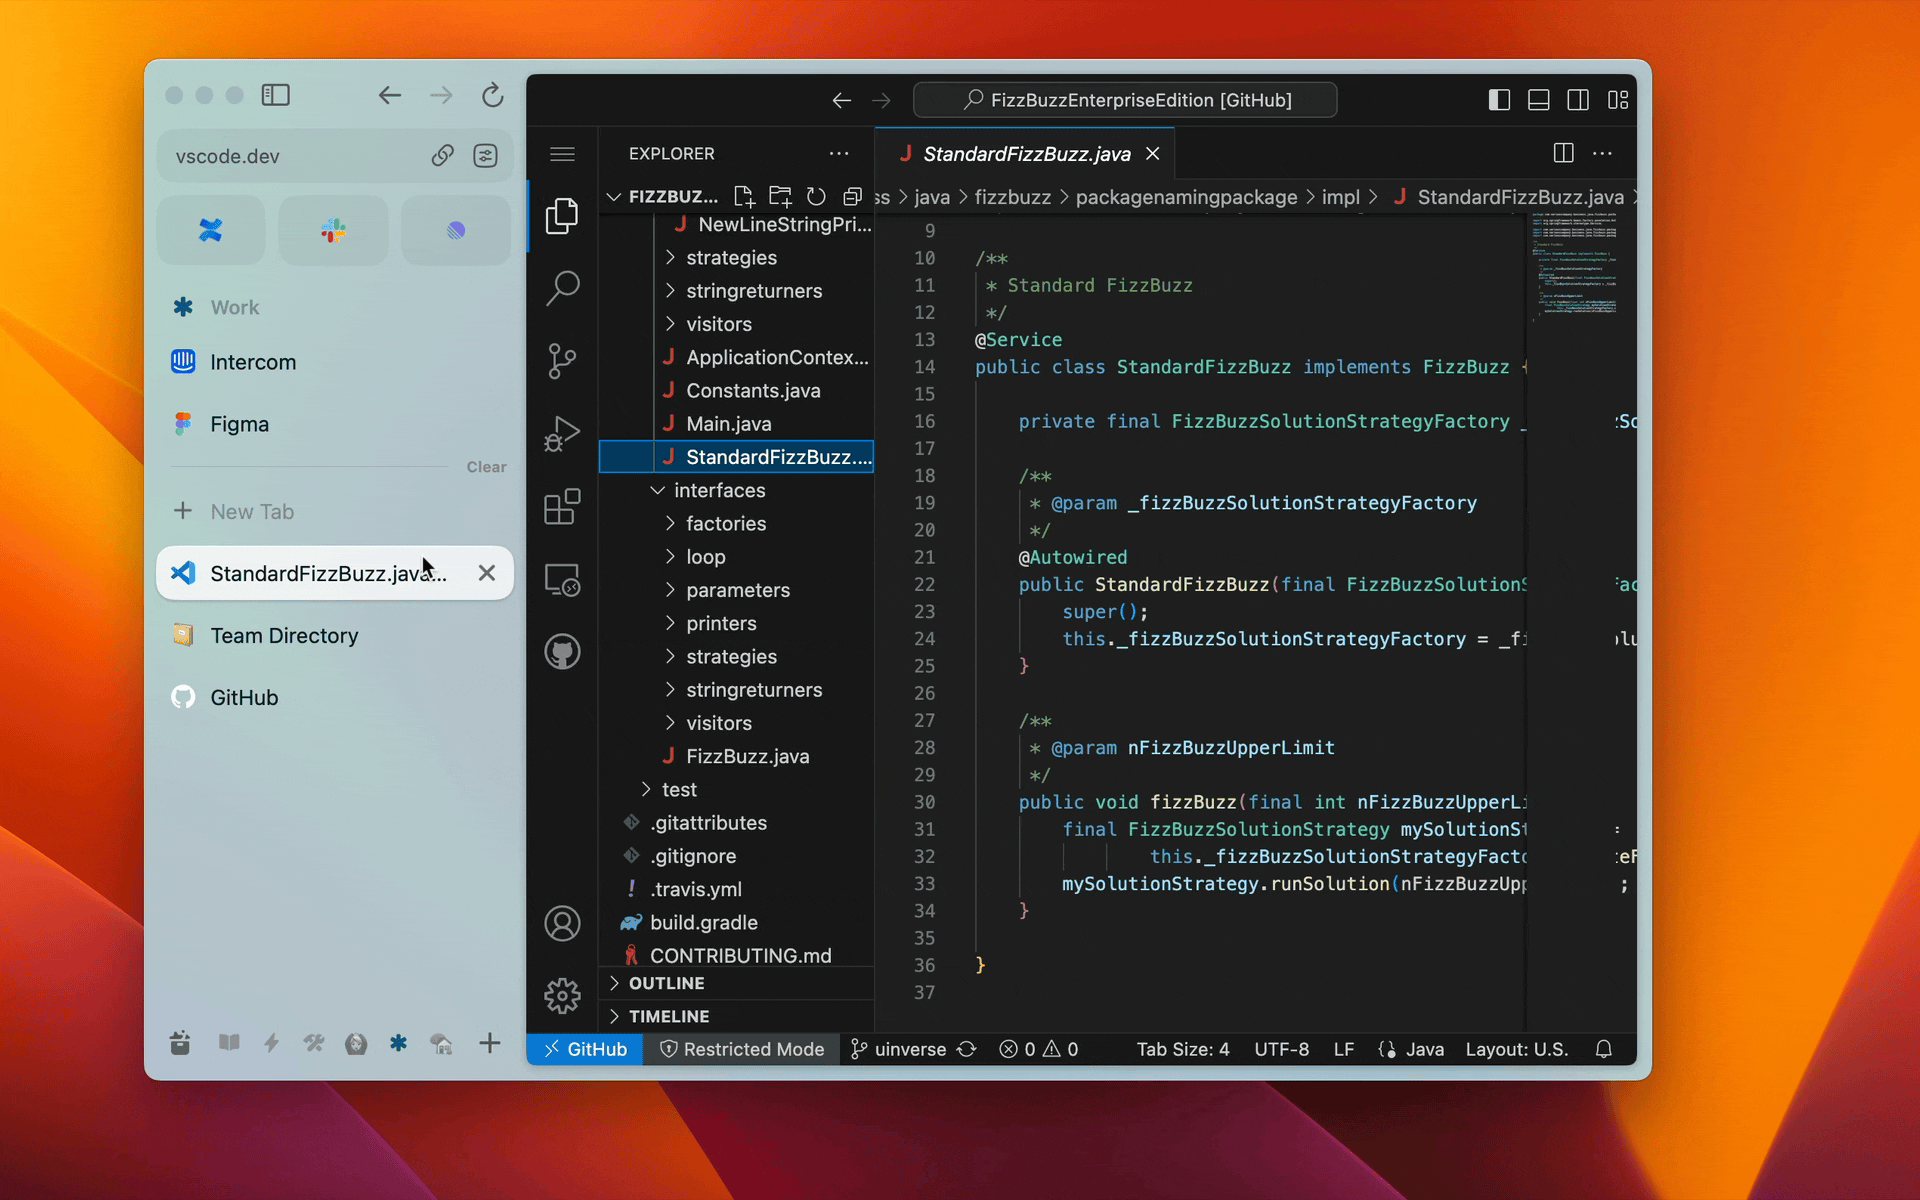The width and height of the screenshot is (1920, 1200).
Task: Toggle the TIMELINE panel section
Action: tap(669, 1016)
